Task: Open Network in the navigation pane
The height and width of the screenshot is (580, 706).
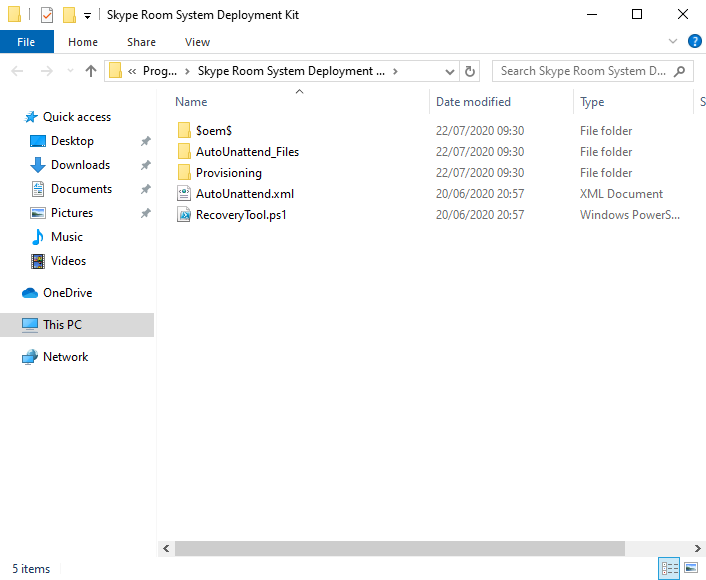Action: pyautogui.click(x=66, y=357)
